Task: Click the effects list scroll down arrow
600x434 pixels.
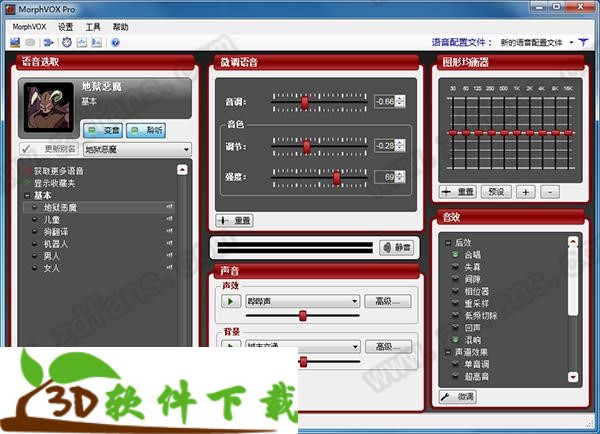Action: pos(573,377)
